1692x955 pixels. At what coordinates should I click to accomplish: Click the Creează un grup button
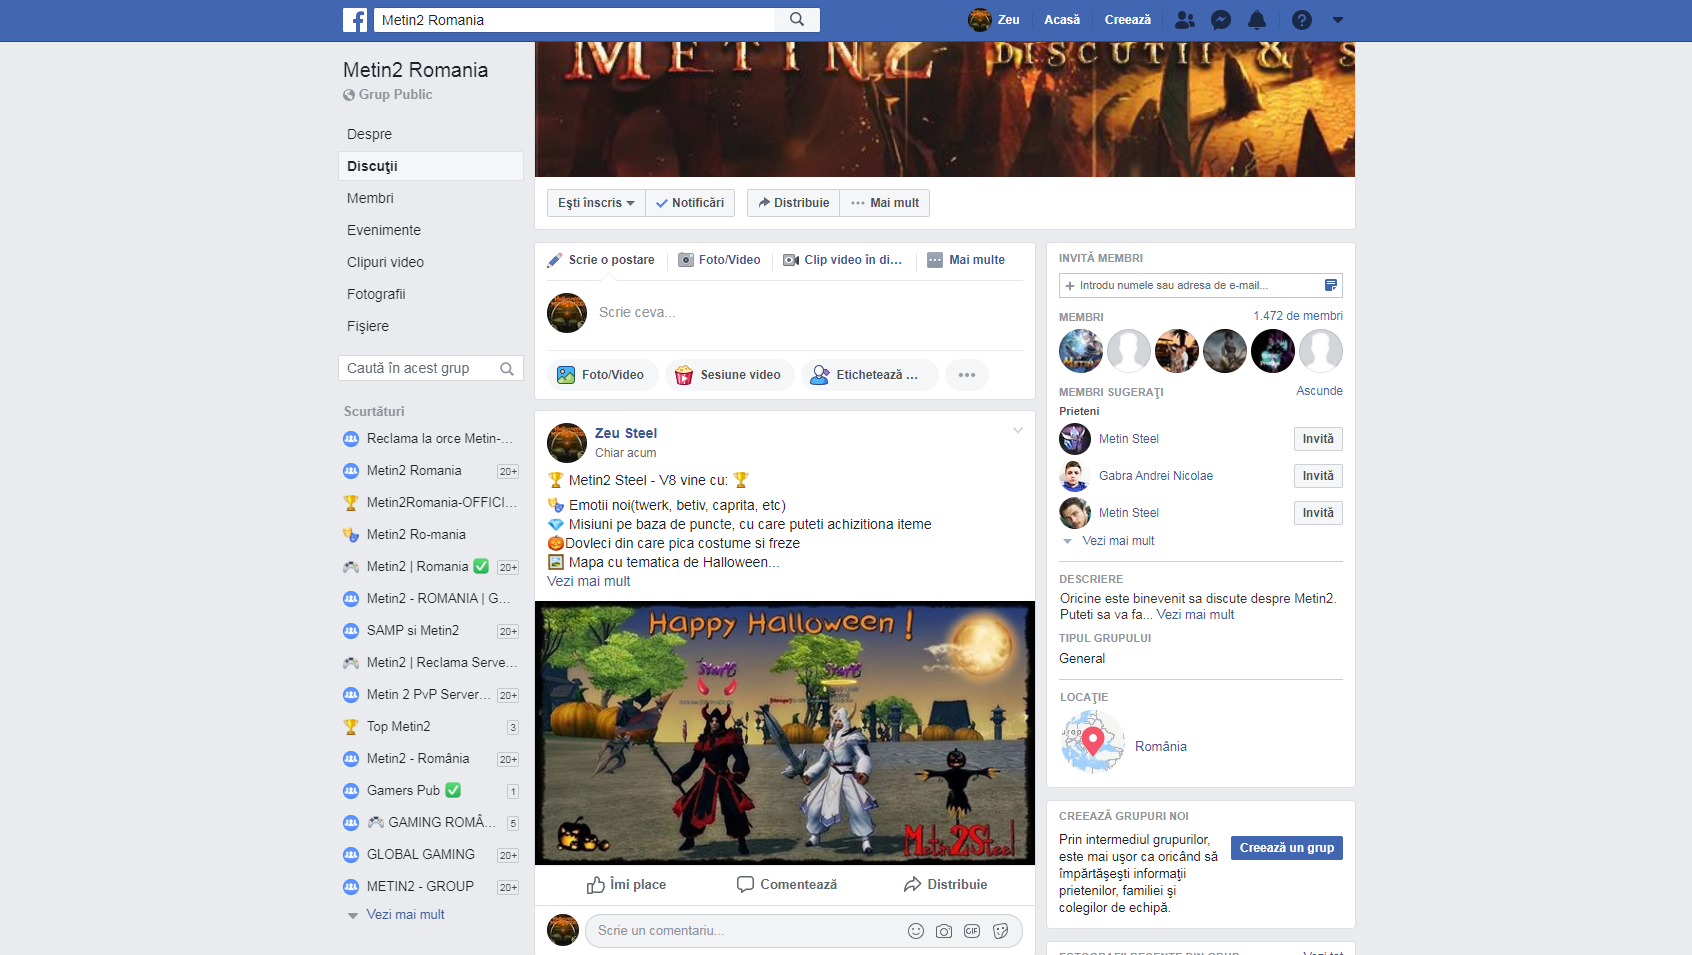point(1287,848)
